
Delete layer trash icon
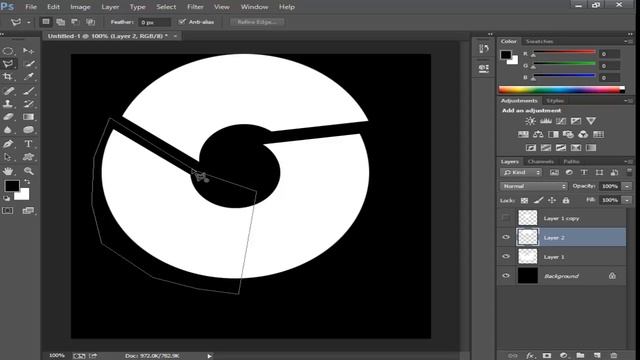click(613, 356)
